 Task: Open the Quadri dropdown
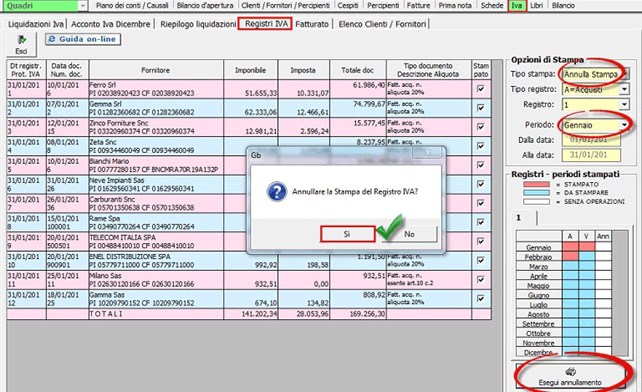coord(83,6)
